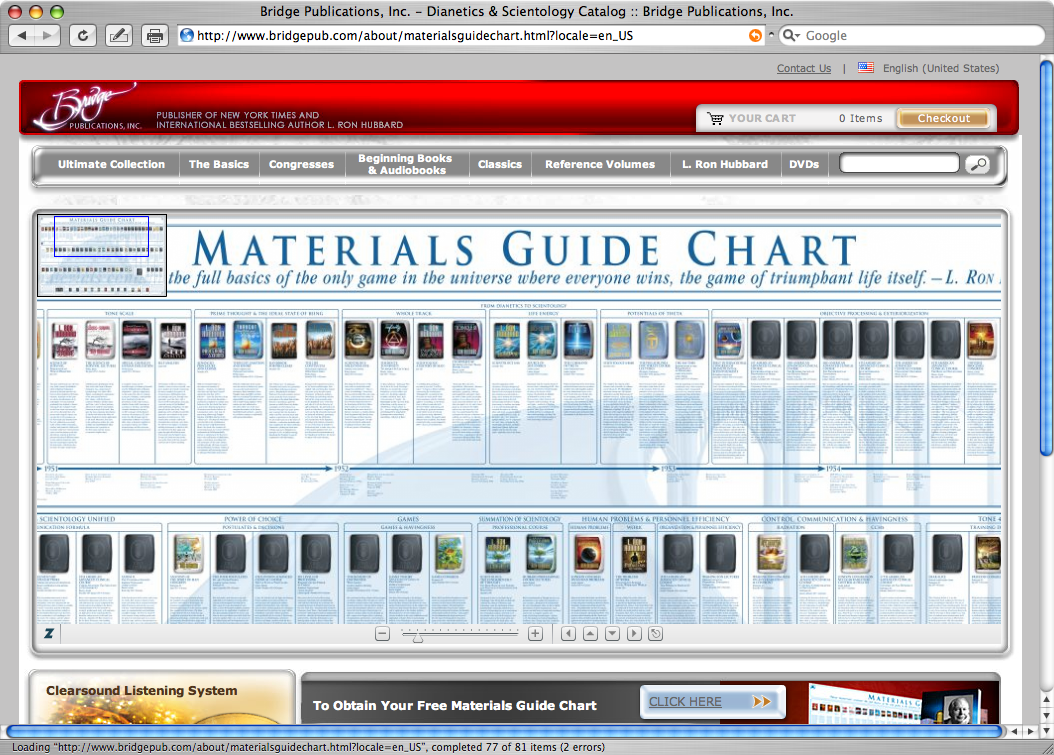Screen dimensions: 1054x755
Task: Open the Google search magnifier dropdown
Action: [x=791, y=36]
